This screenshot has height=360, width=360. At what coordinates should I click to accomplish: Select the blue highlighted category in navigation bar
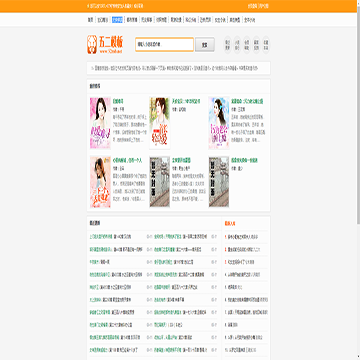117,20
